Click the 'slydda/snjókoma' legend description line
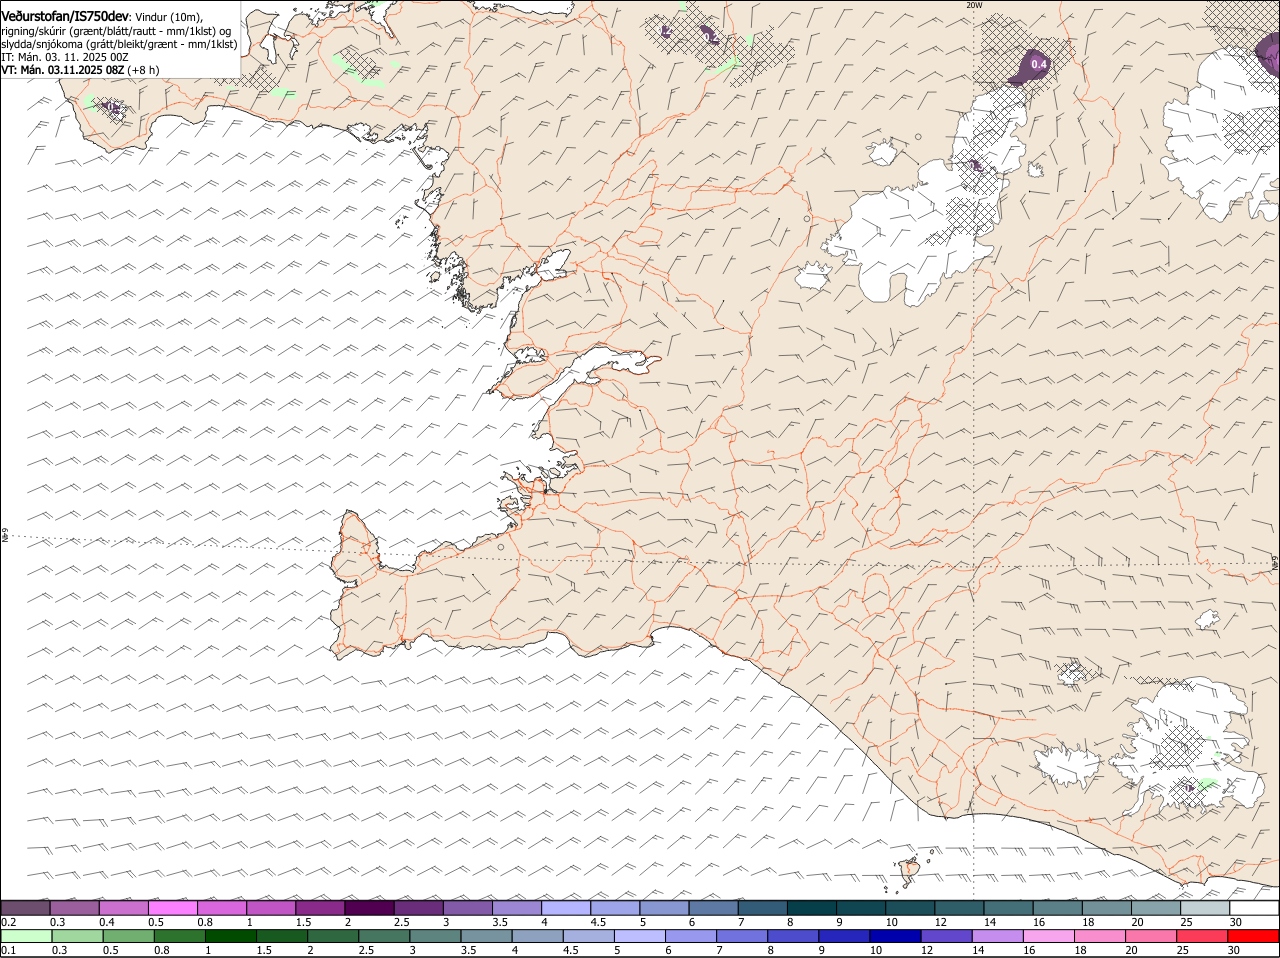 tap(119, 44)
